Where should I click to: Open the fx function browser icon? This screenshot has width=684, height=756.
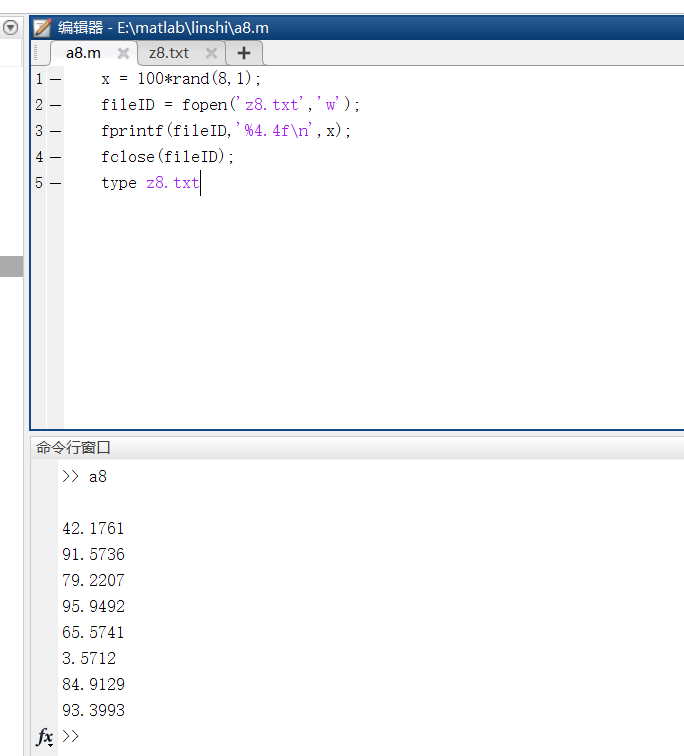click(44, 737)
